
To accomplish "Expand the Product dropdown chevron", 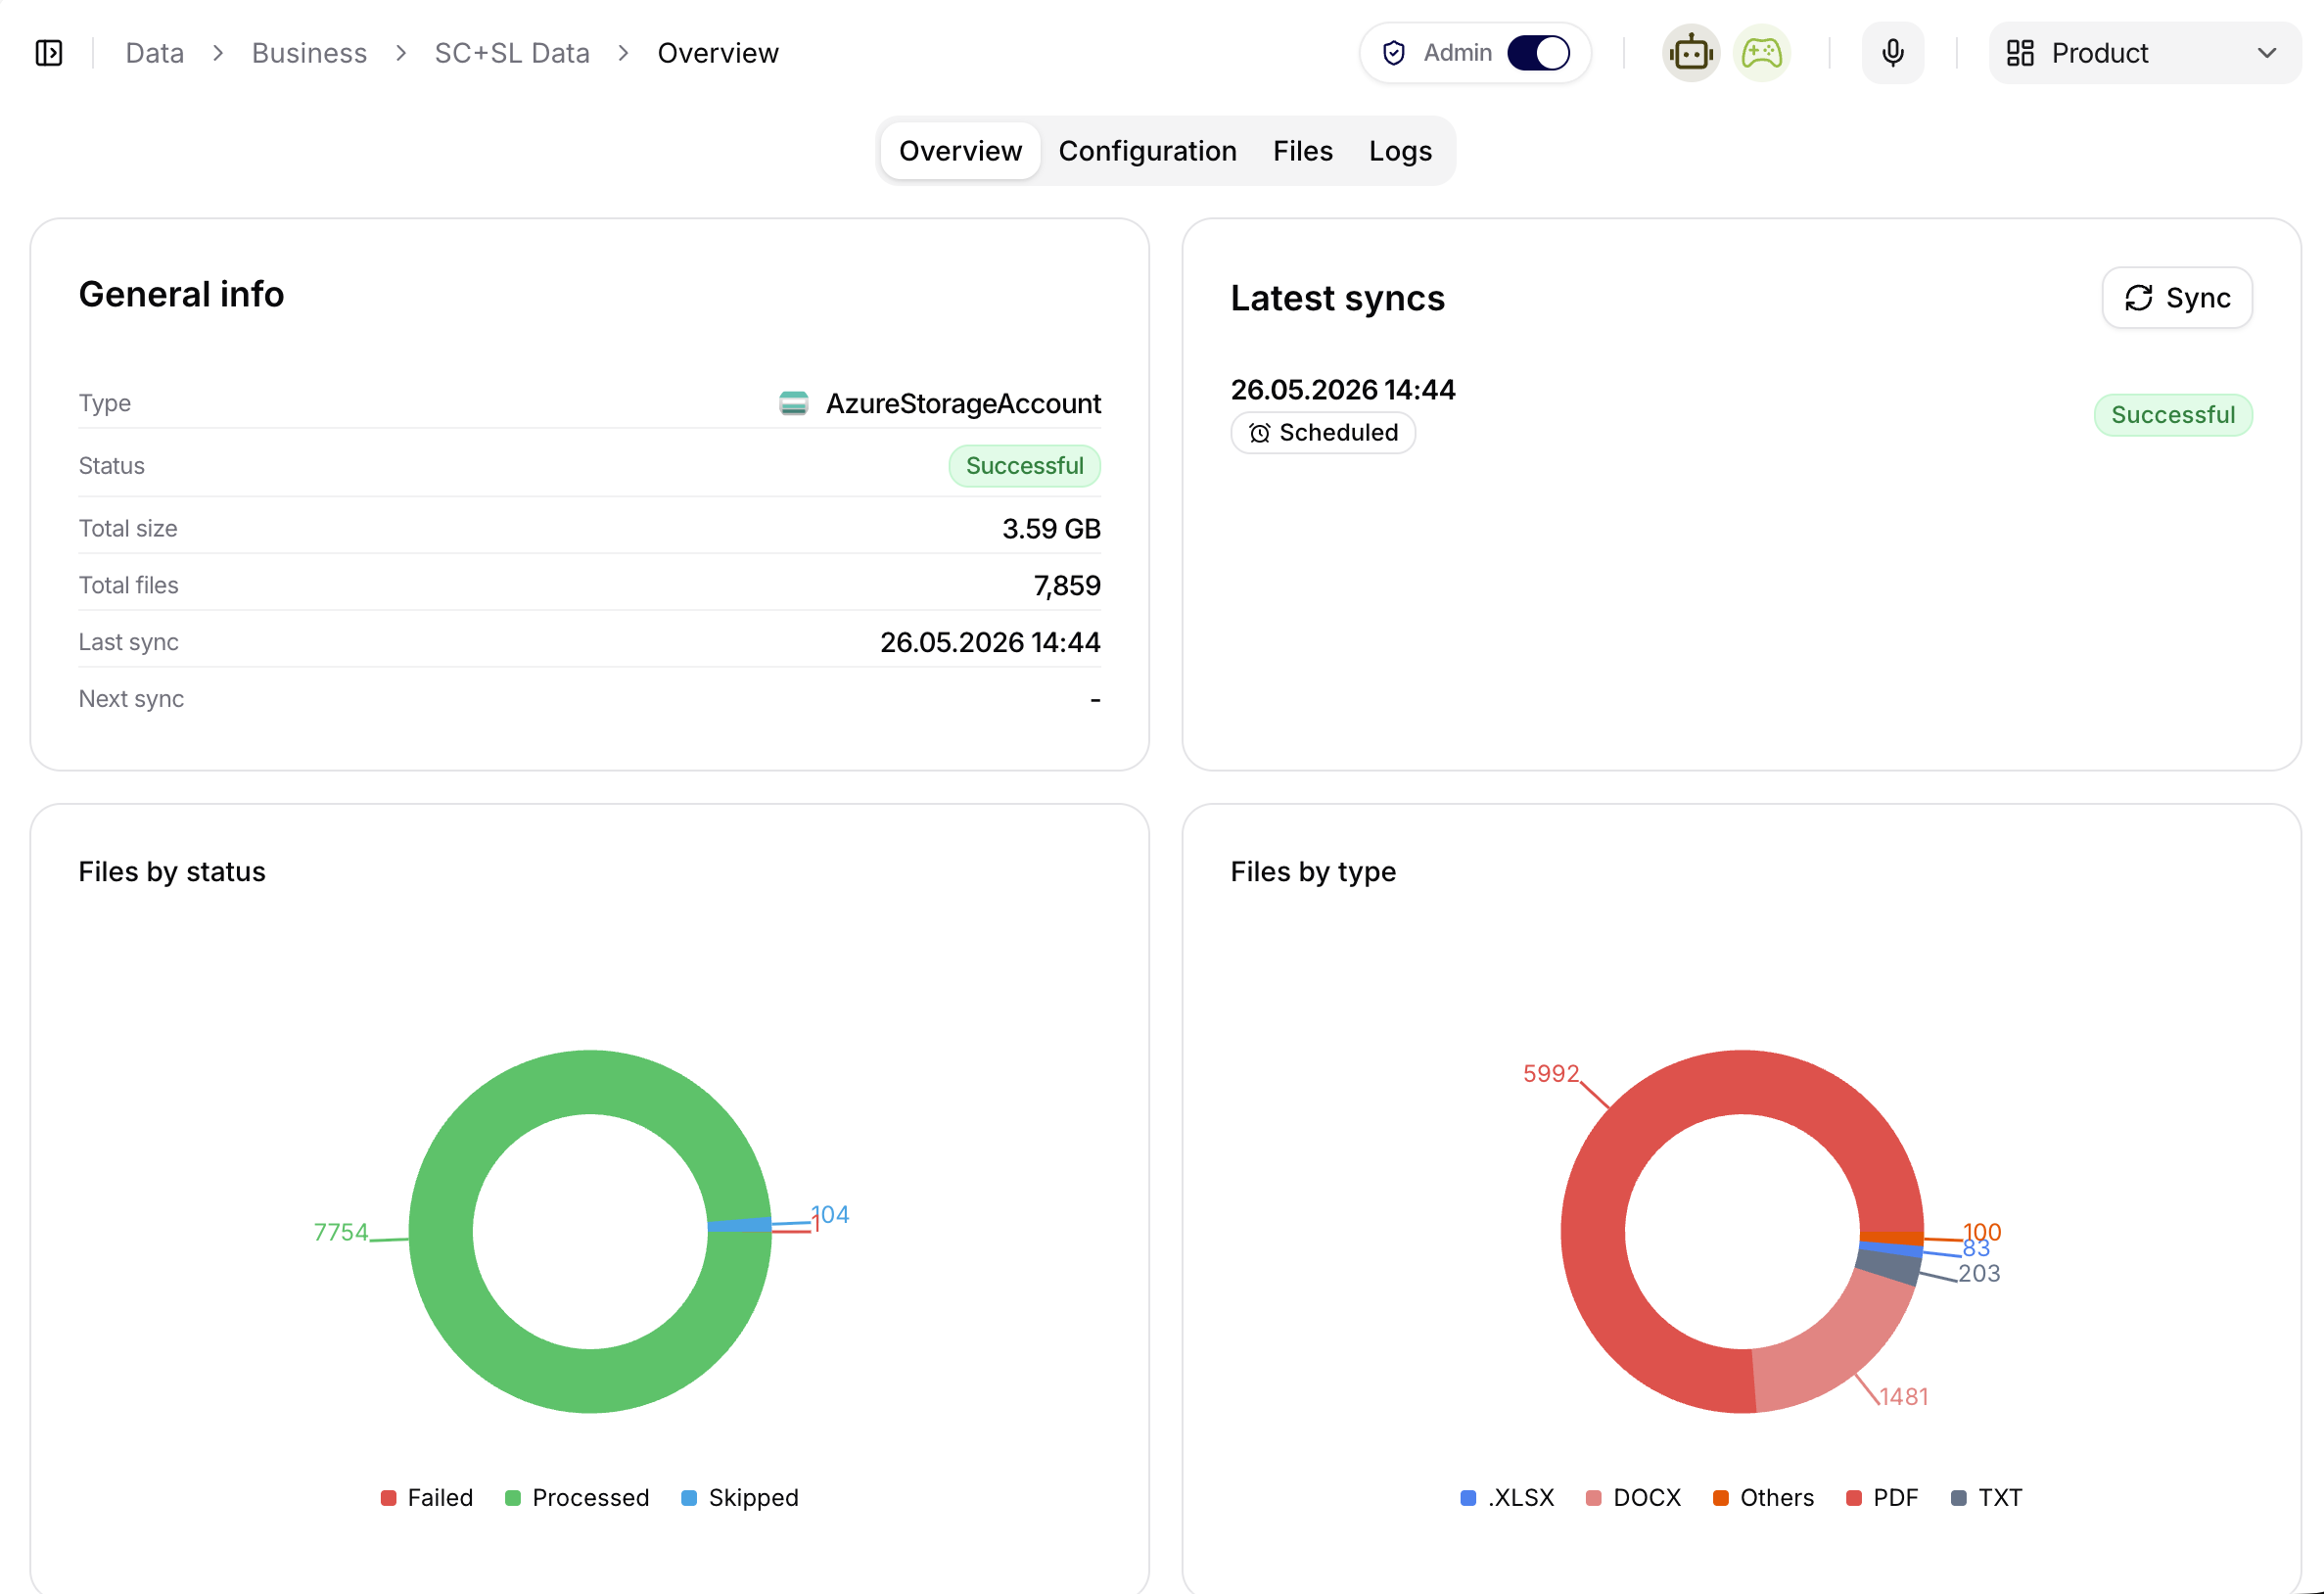I will pos(2267,53).
